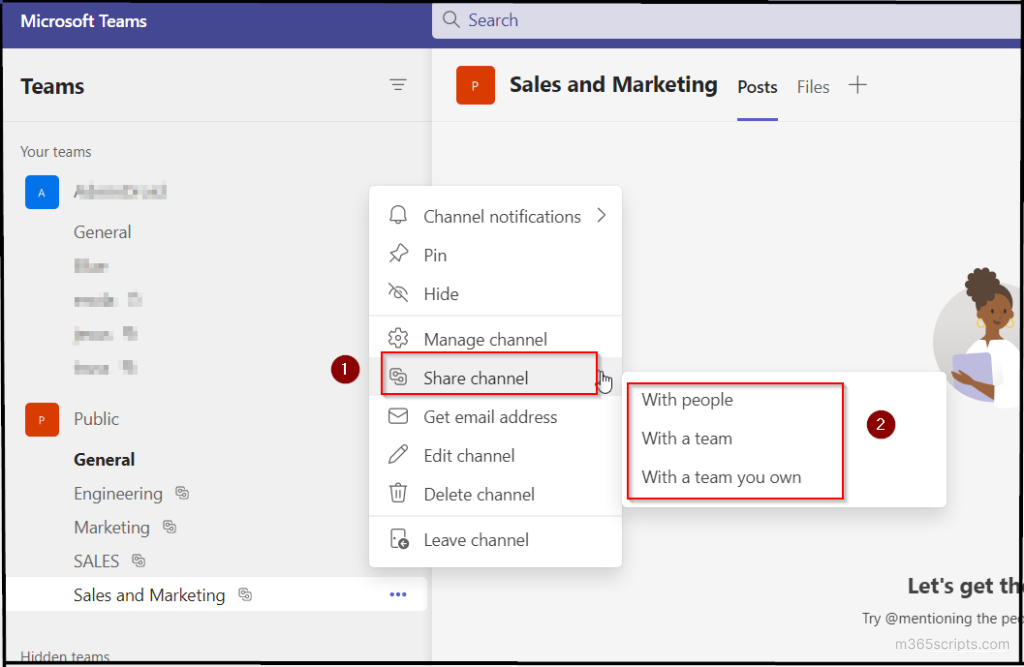Screen dimensions: 1024x667
Task: Click the Get email address envelope icon
Action: pos(398,417)
